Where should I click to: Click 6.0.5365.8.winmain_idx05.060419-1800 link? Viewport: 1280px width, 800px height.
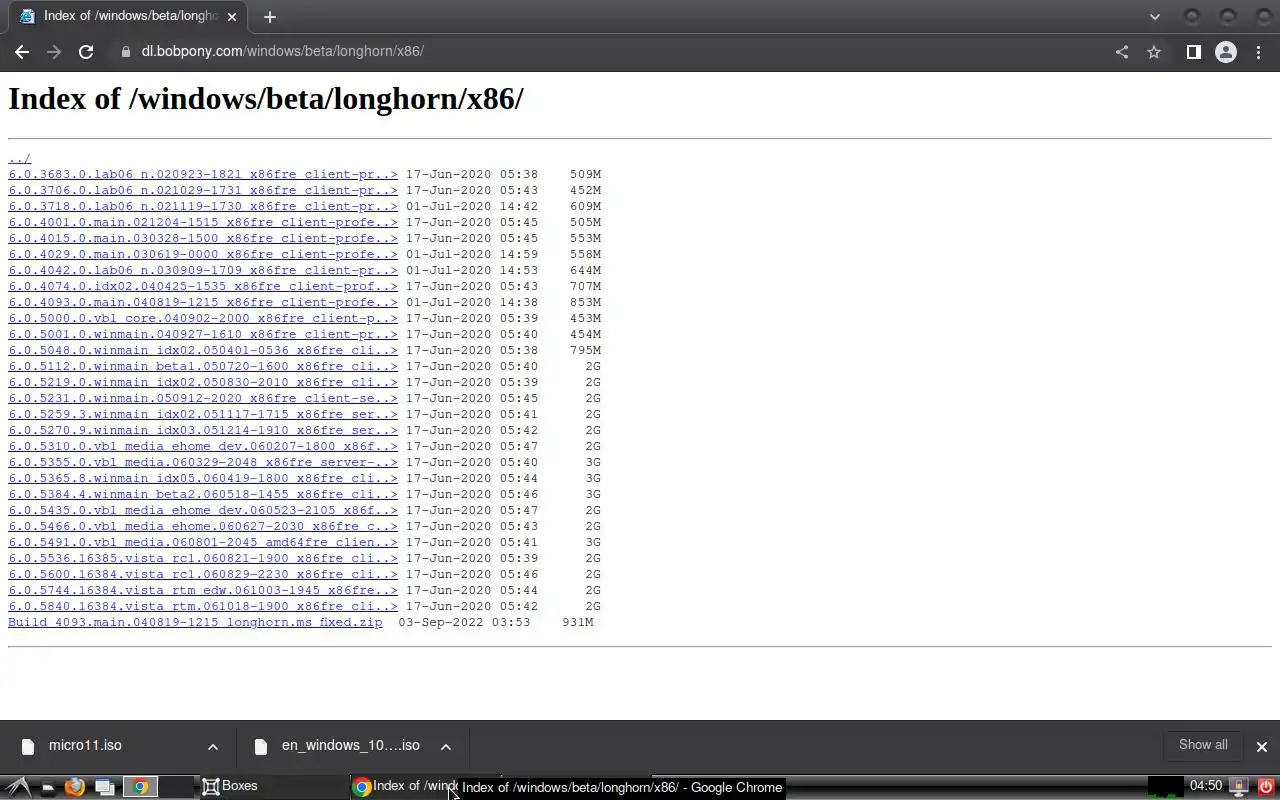click(x=203, y=478)
